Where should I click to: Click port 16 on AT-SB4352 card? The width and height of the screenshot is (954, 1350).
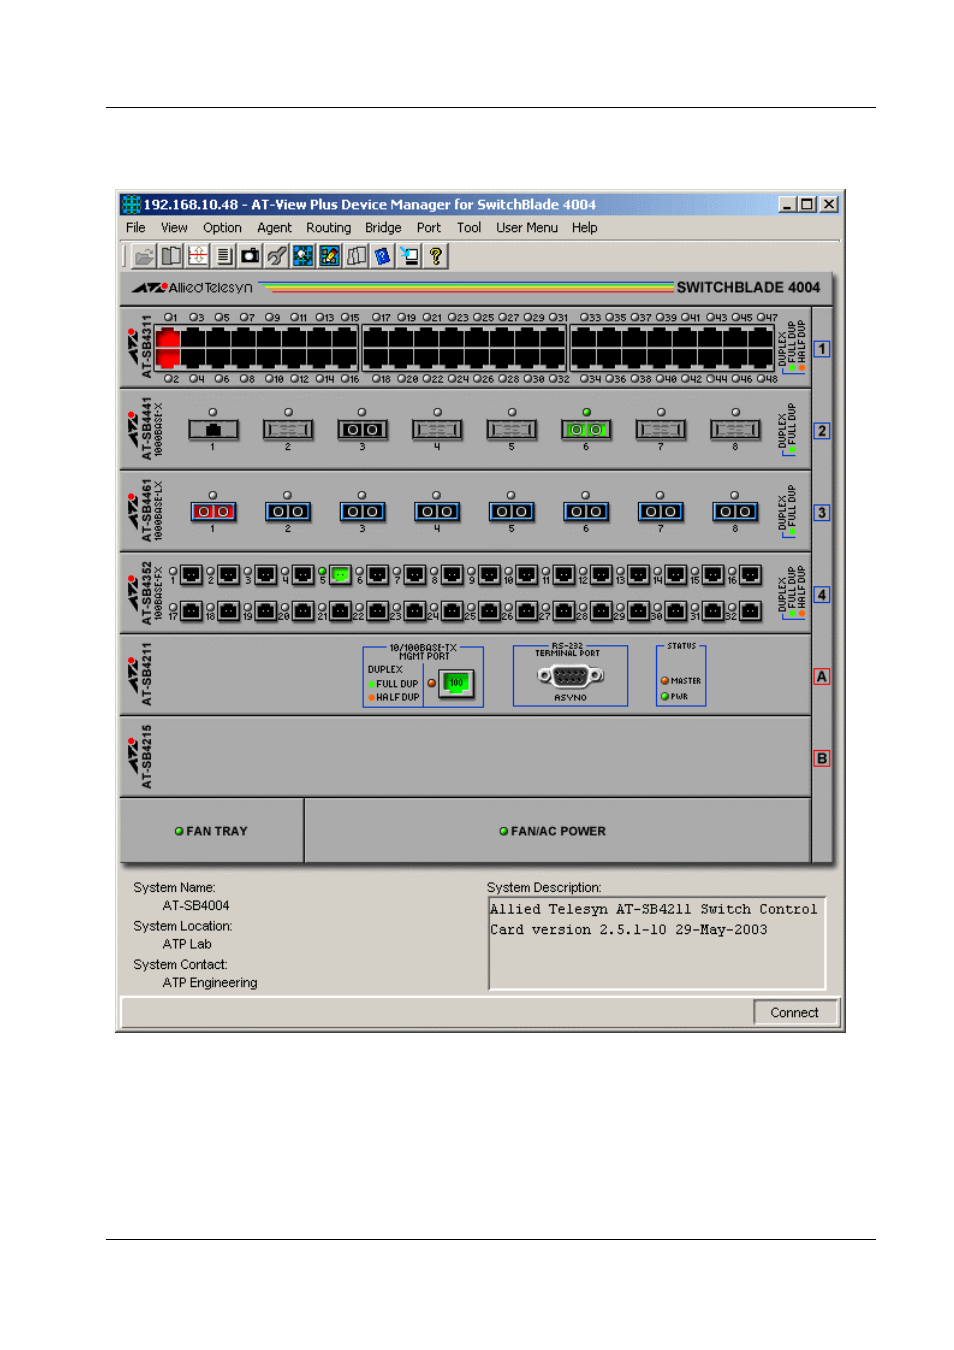750,575
